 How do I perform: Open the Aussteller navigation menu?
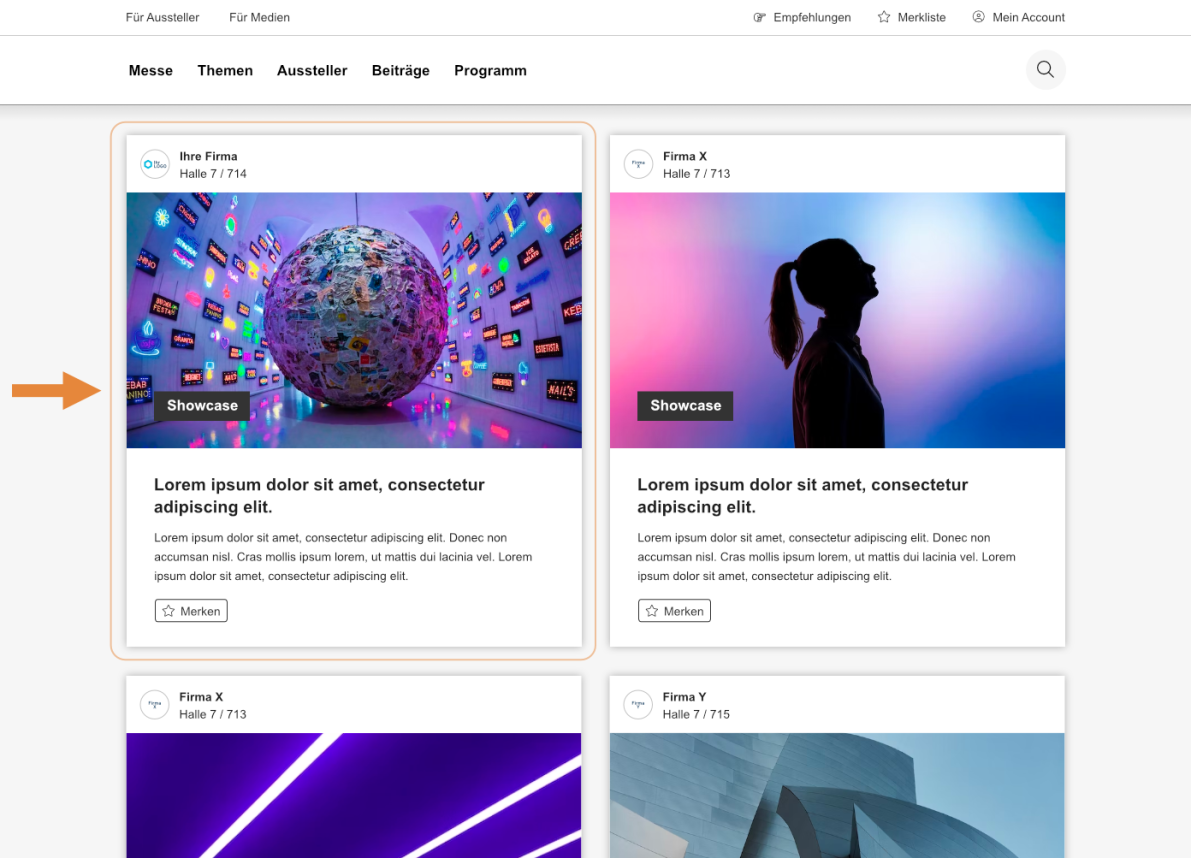point(312,70)
